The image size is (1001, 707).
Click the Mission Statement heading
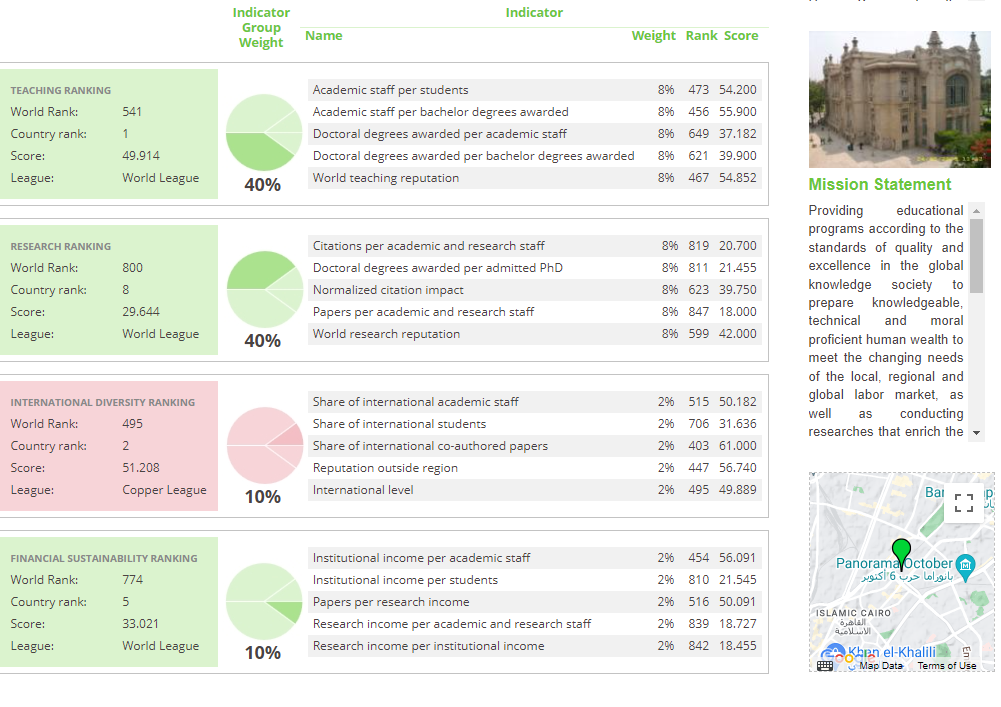[880, 184]
